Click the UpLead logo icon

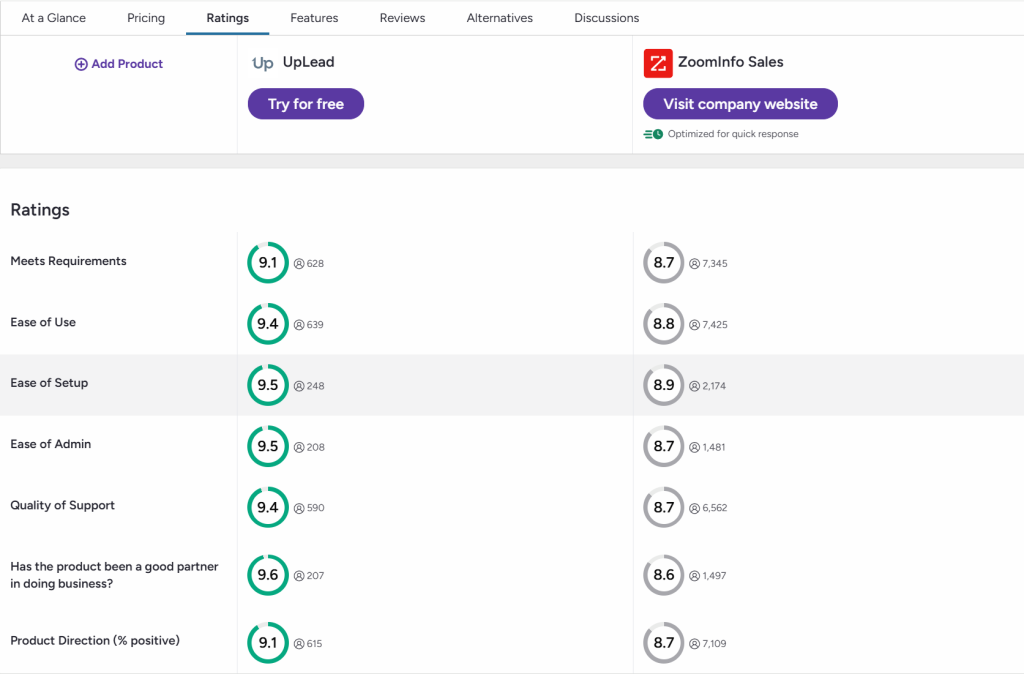262,63
